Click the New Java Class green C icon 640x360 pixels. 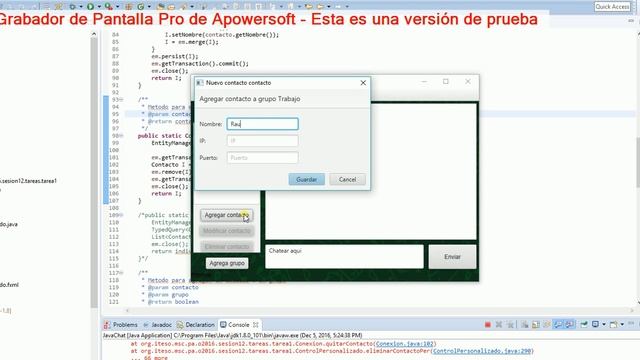click(141, 7)
